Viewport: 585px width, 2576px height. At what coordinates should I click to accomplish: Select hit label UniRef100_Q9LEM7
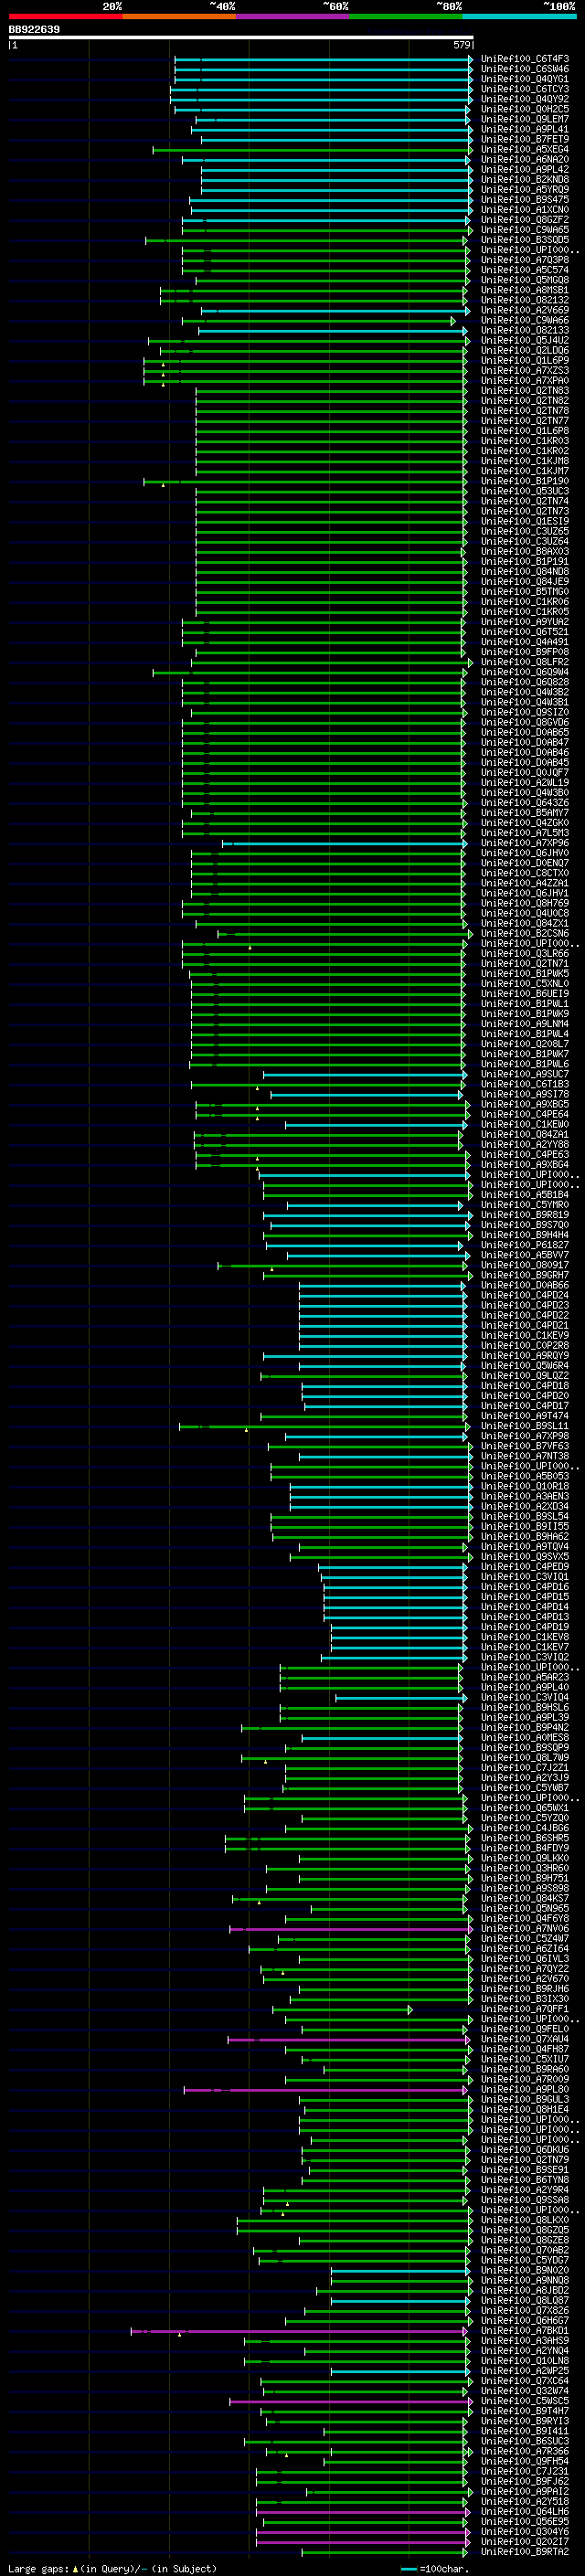(x=525, y=120)
